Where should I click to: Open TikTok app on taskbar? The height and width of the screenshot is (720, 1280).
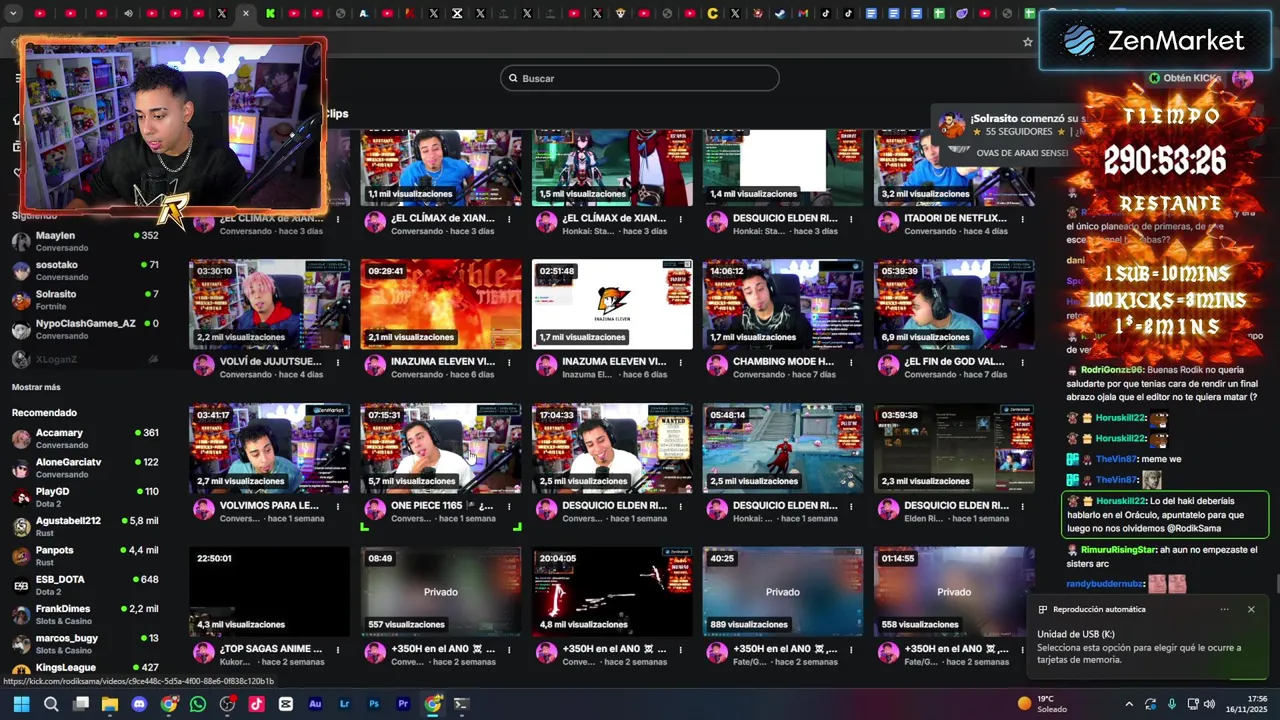[x=256, y=704]
